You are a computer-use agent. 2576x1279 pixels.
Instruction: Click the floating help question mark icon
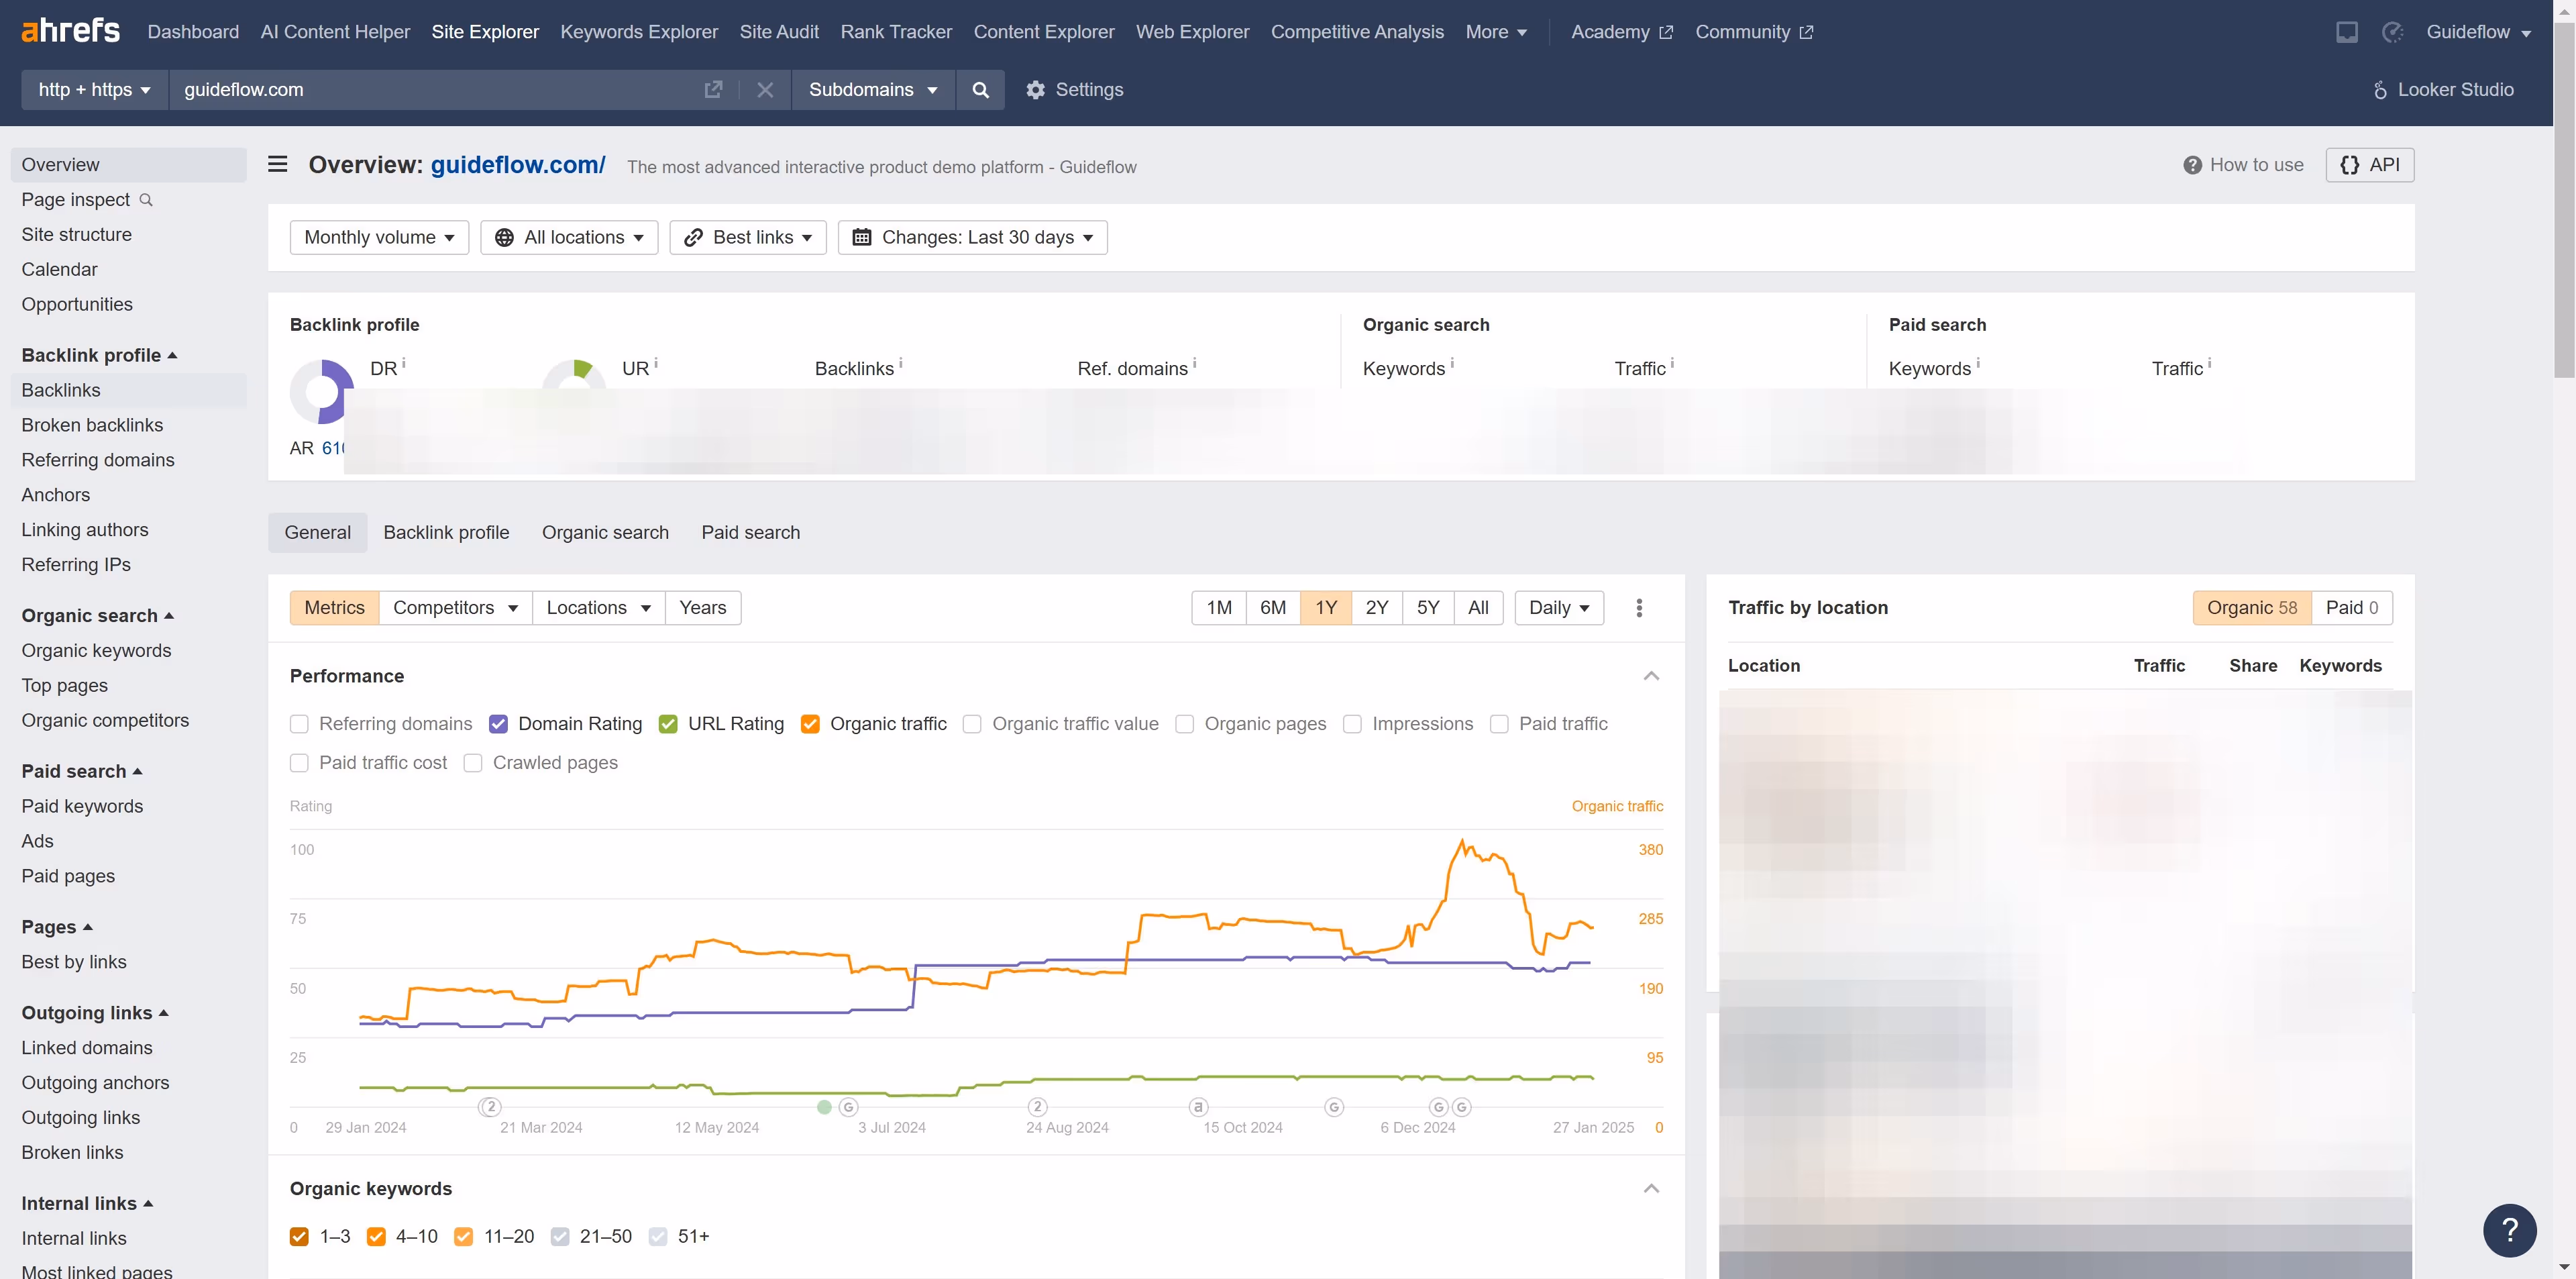pos(2510,1231)
